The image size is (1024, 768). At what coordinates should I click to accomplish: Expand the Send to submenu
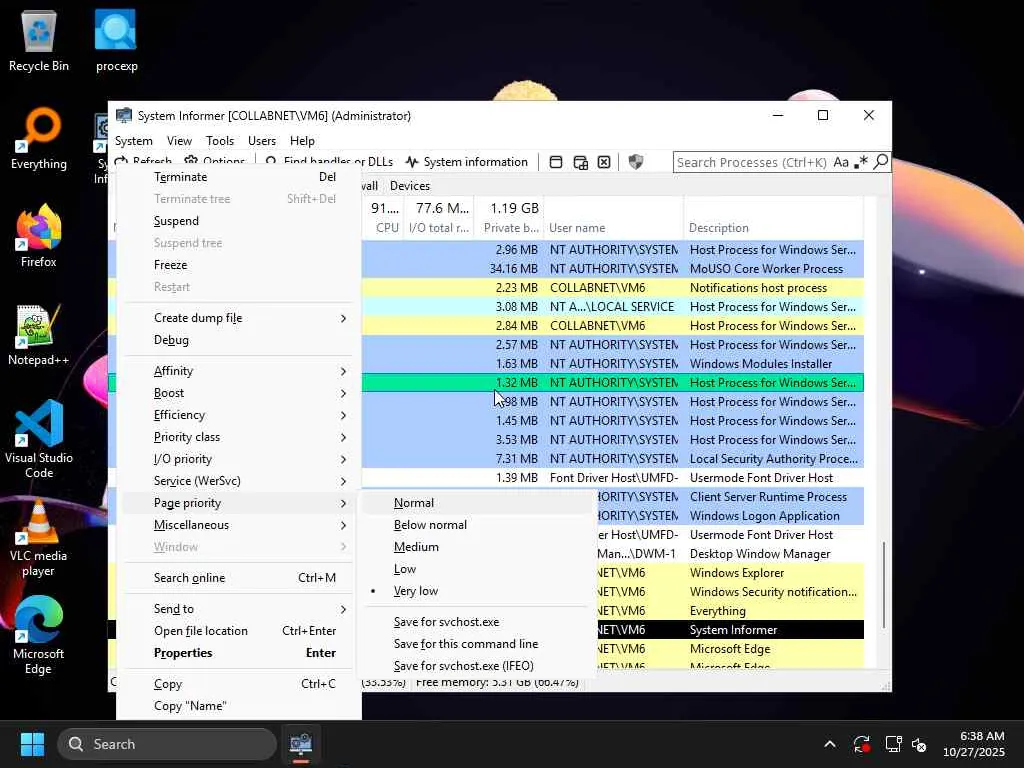pos(238,609)
